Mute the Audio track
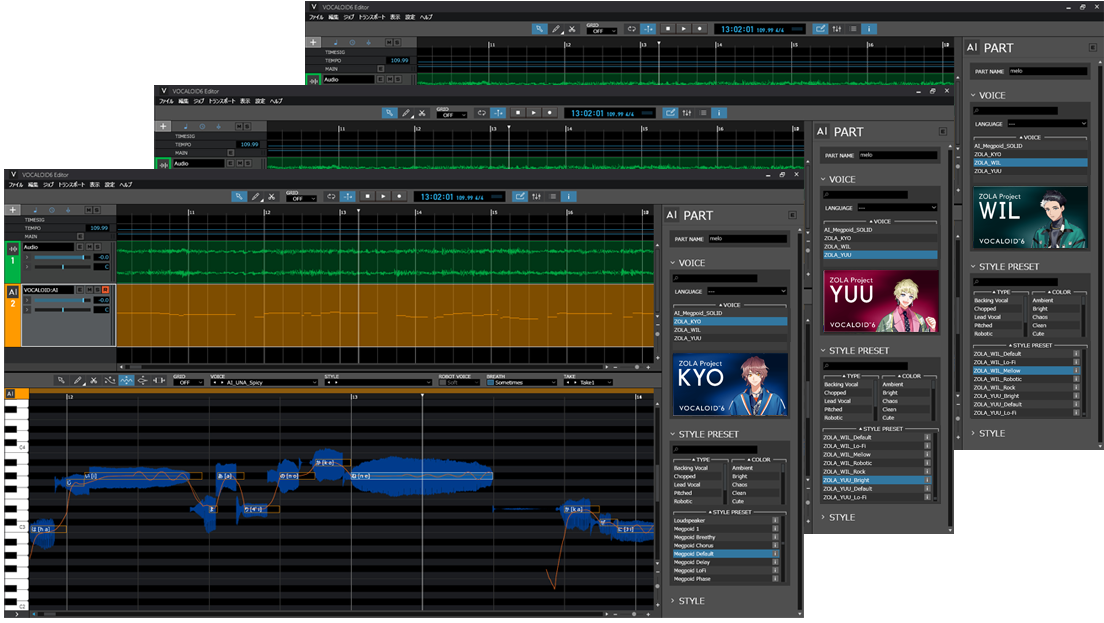The height and width of the screenshot is (623, 1104). click(x=89, y=247)
